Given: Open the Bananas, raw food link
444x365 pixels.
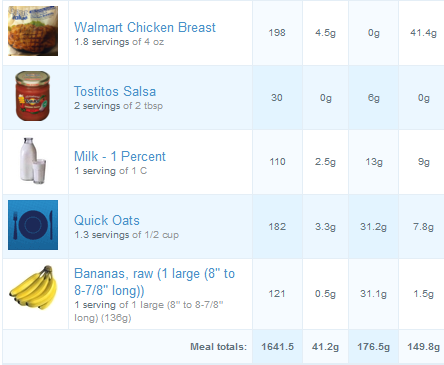Looking at the screenshot, I should click(155, 282).
